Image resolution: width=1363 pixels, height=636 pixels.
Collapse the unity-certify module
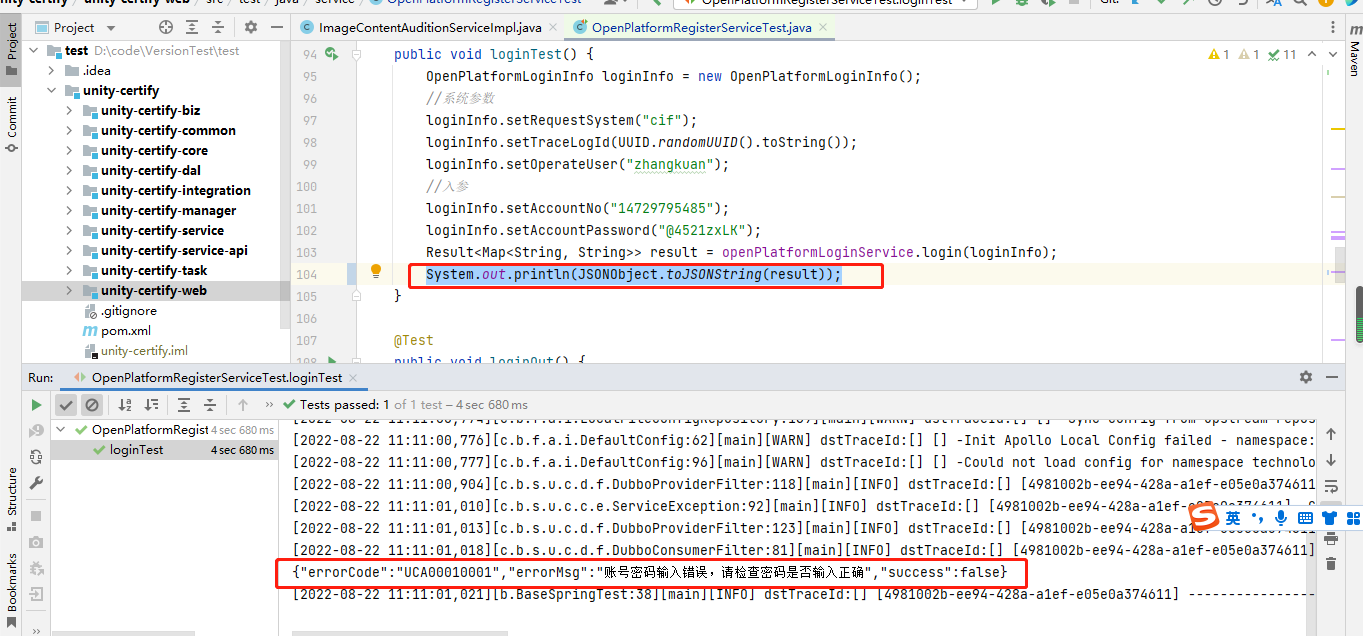(52, 90)
